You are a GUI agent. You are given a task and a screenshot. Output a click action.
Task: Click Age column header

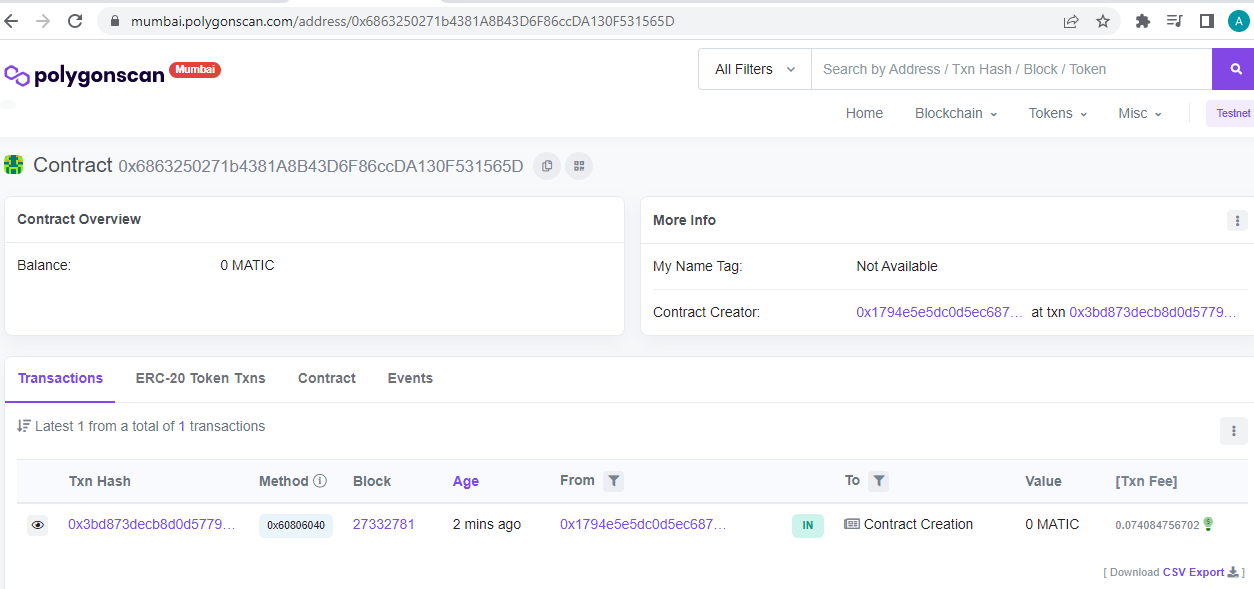(x=466, y=481)
